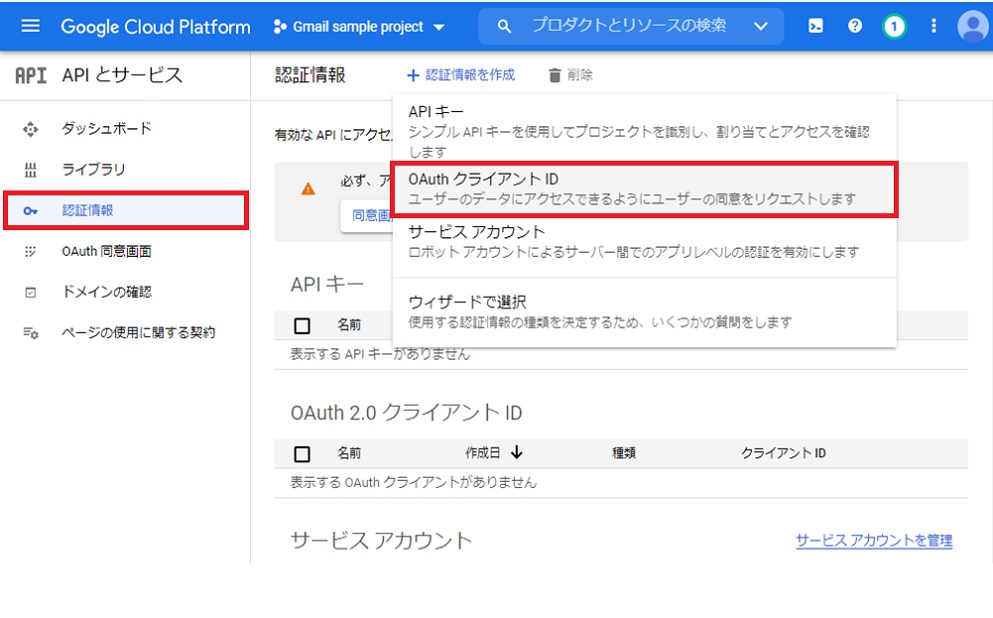Open the navigation hamburger menu
This screenshot has width=993, height=618.
pos(30,26)
